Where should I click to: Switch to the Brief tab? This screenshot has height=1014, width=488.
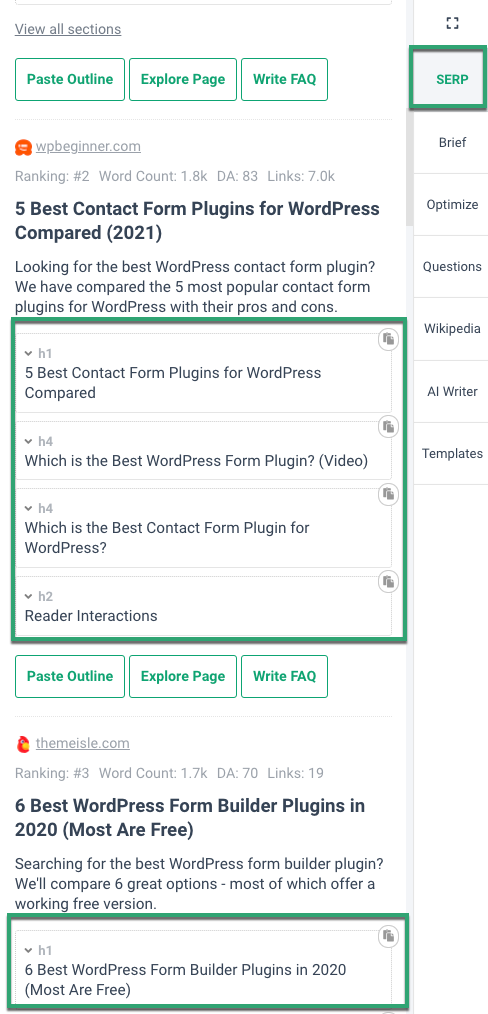452,142
